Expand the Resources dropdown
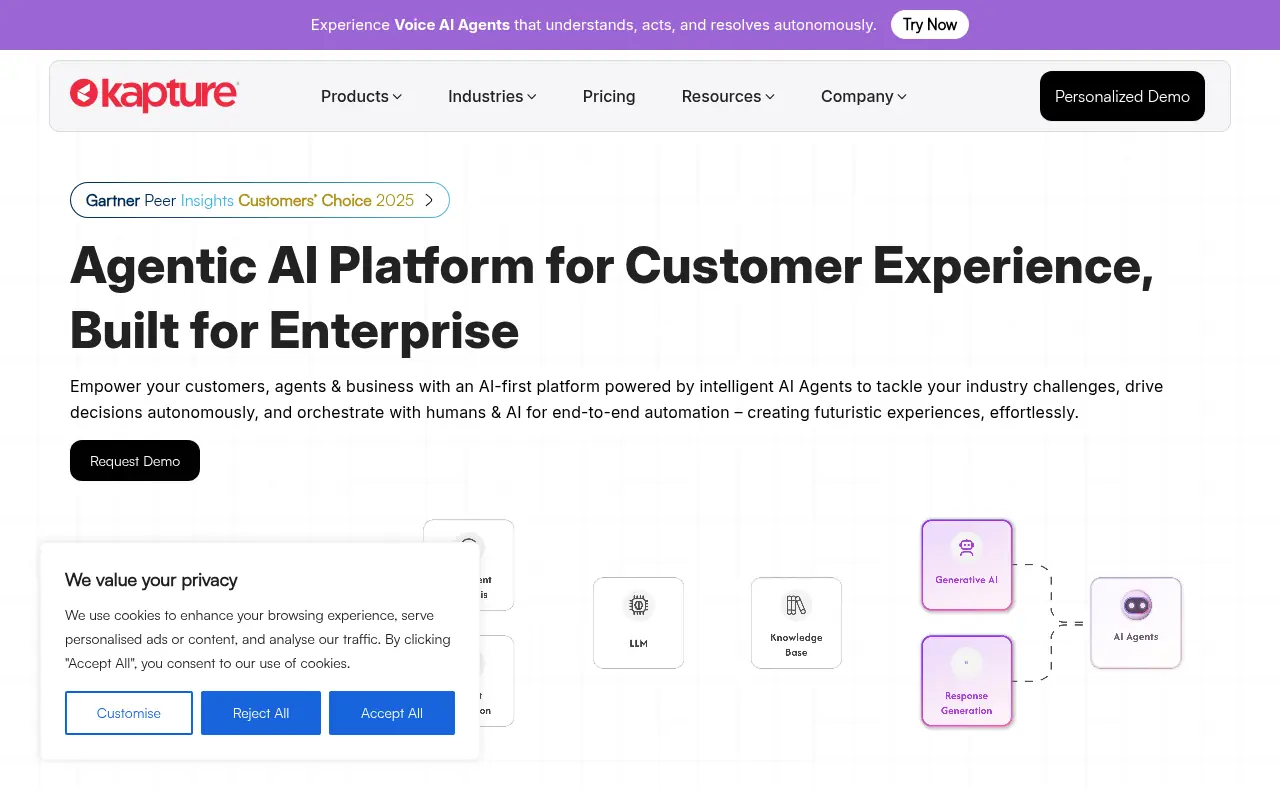 pos(728,96)
